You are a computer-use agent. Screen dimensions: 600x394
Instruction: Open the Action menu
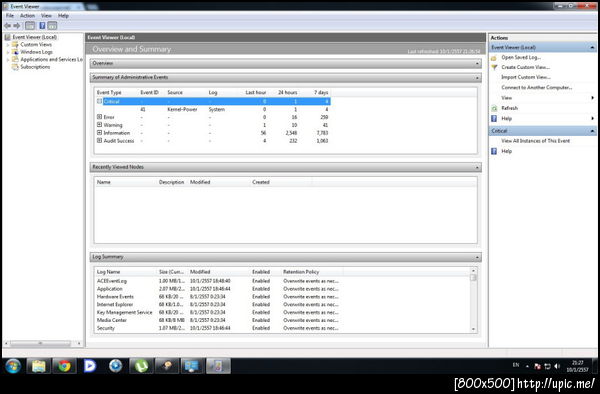point(27,16)
